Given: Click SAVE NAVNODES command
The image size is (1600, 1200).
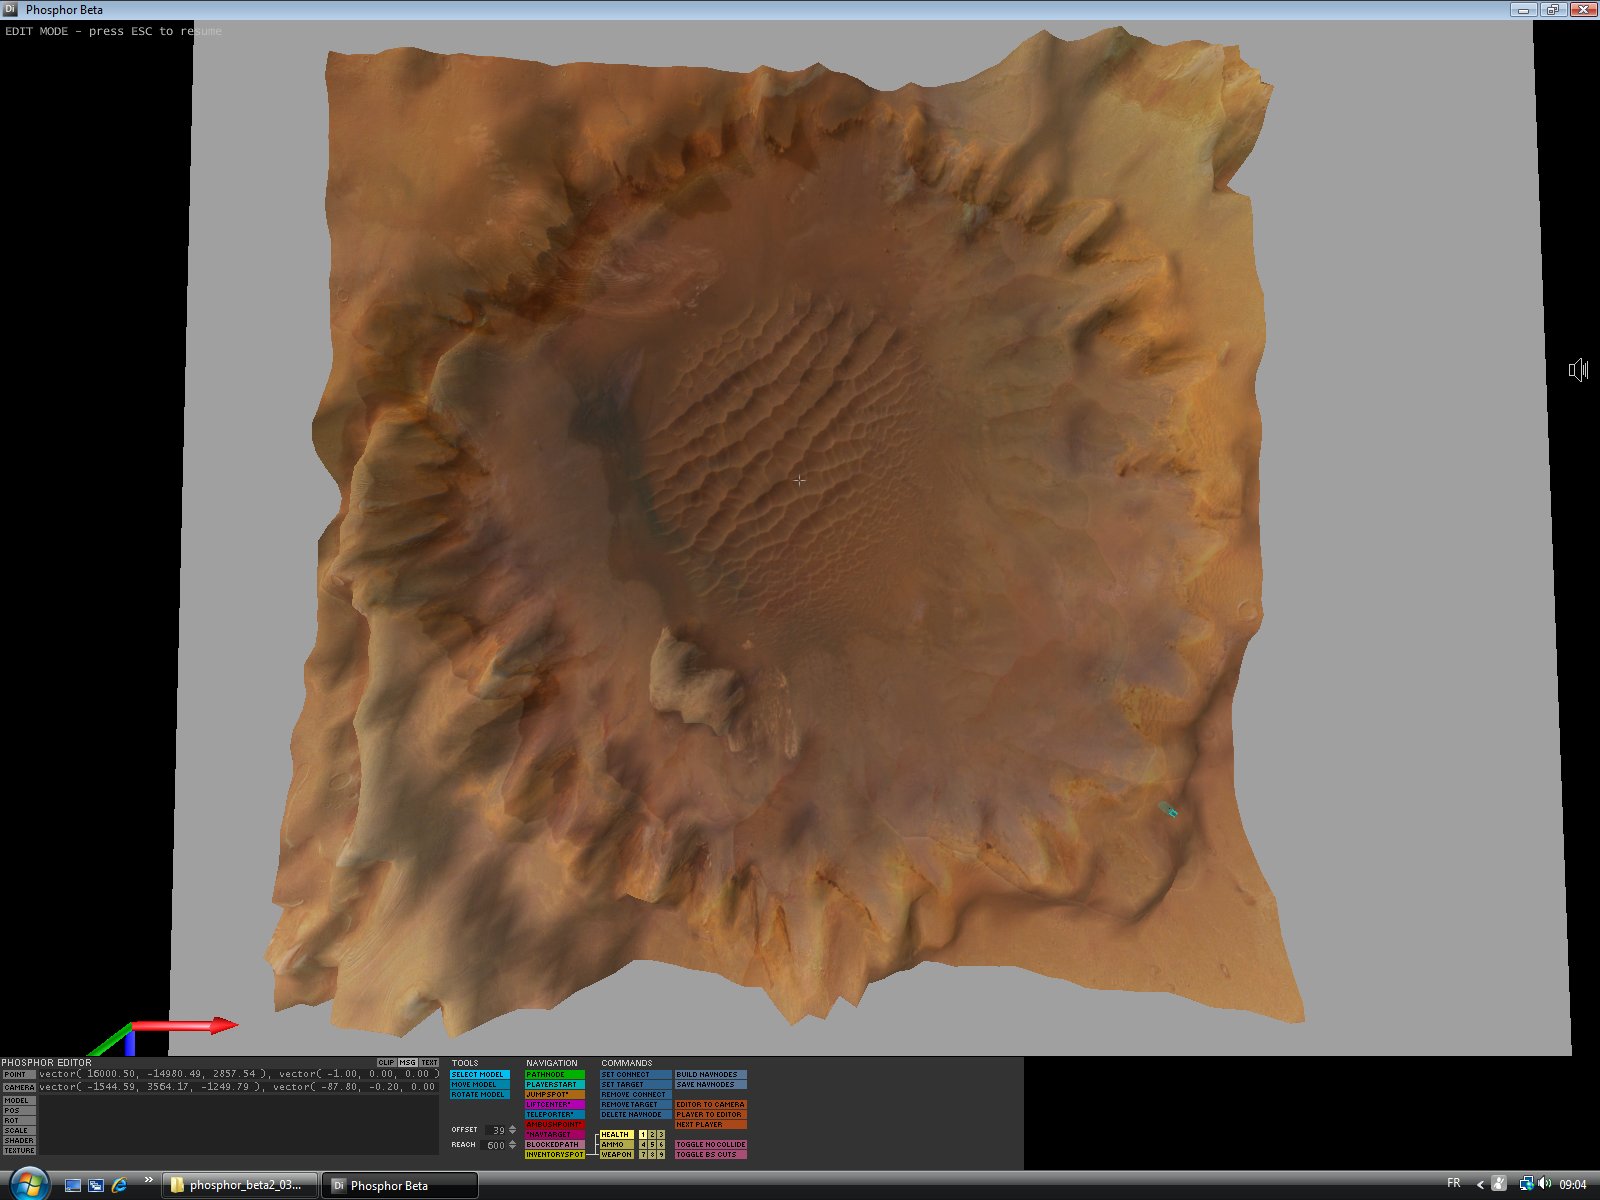Looking at the screenshot, I should click(x=711, y=1084).
